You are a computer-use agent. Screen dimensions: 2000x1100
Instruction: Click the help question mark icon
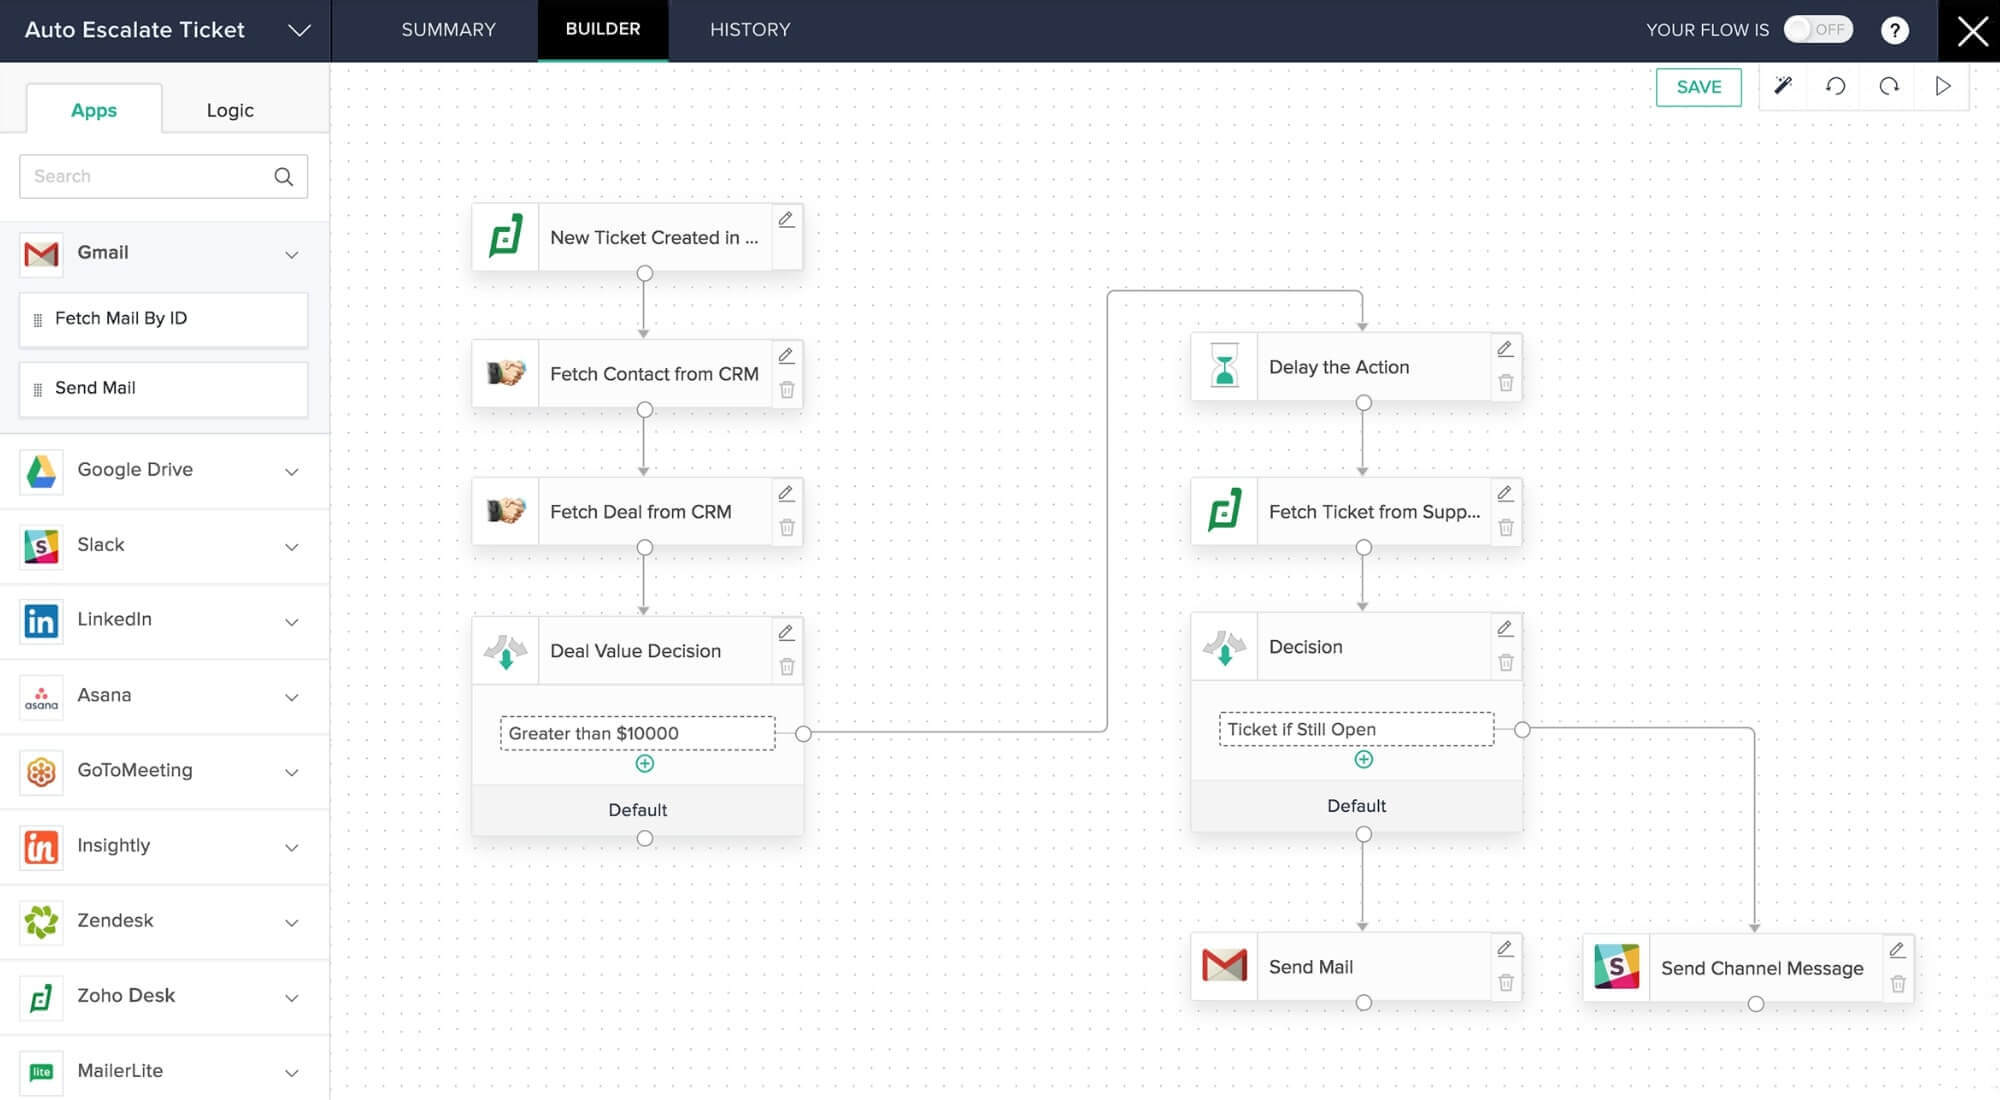point(1895,30)
